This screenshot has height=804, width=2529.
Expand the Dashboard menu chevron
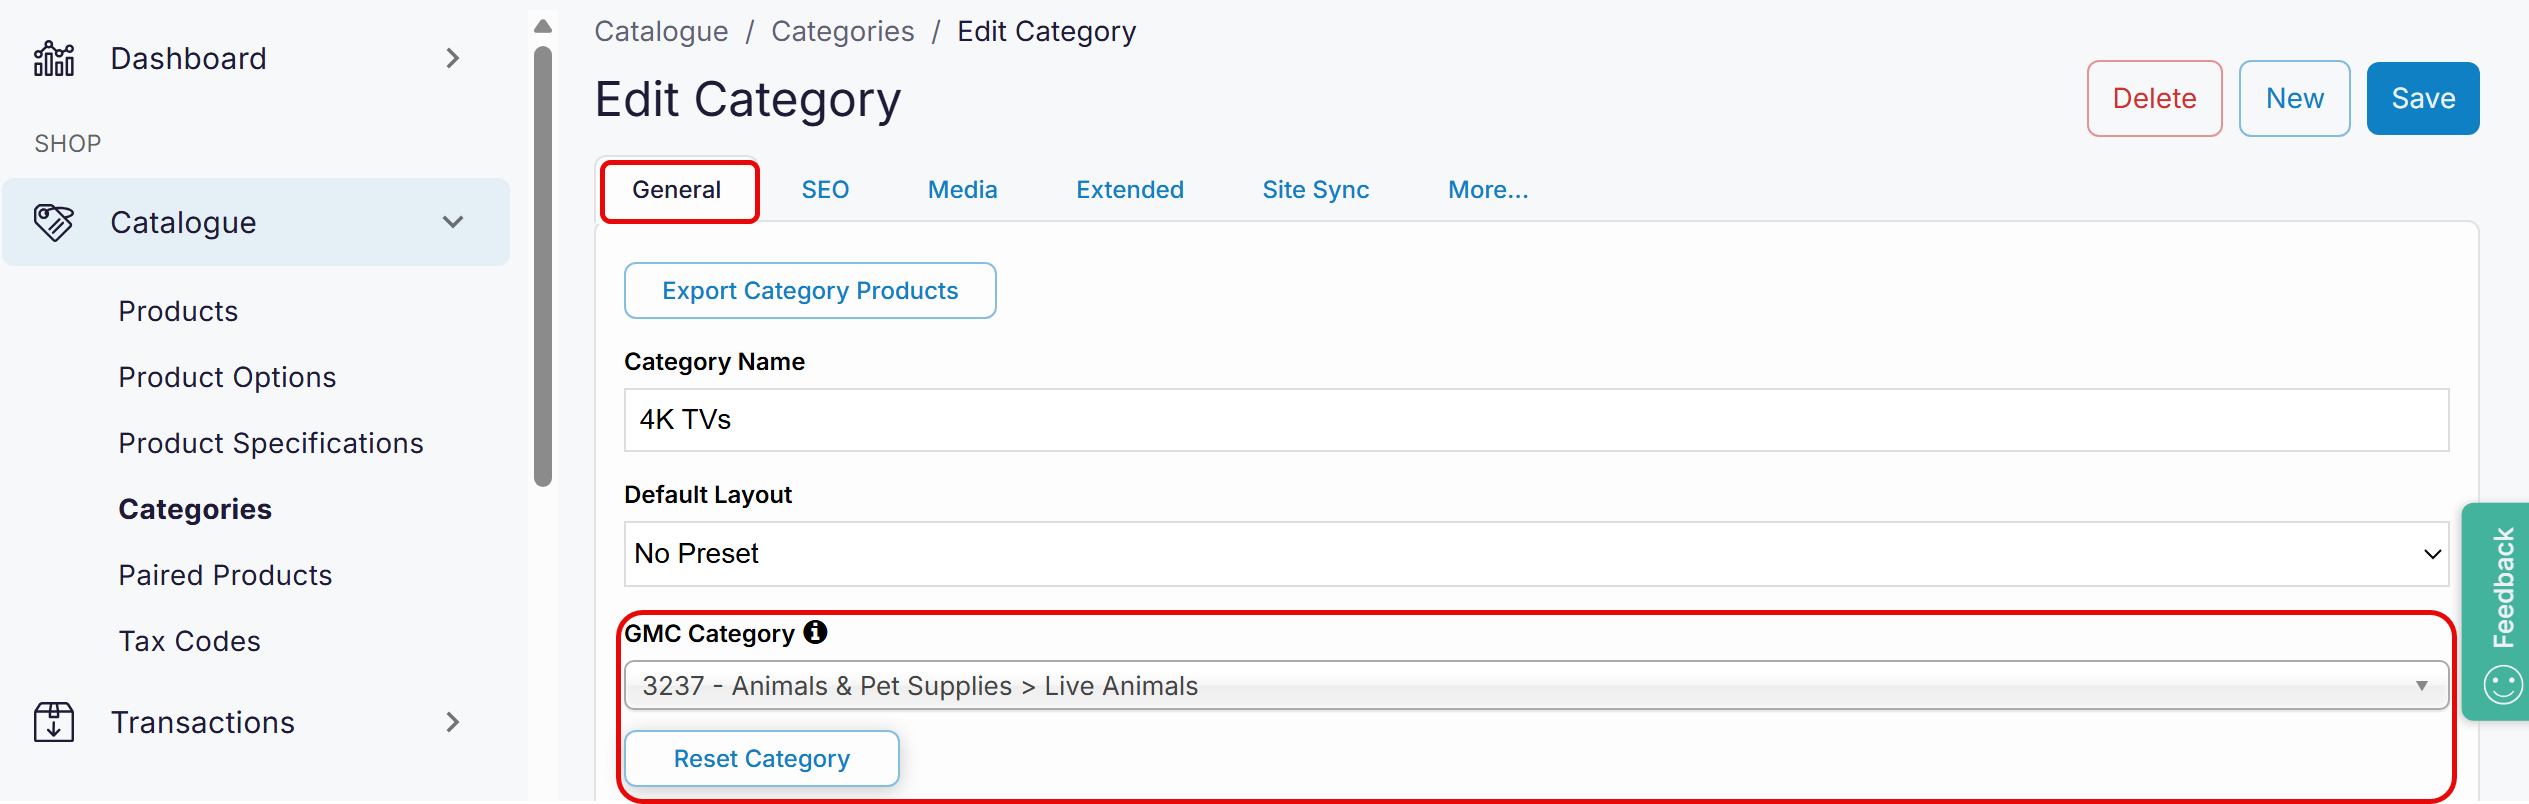click(453, 59)
